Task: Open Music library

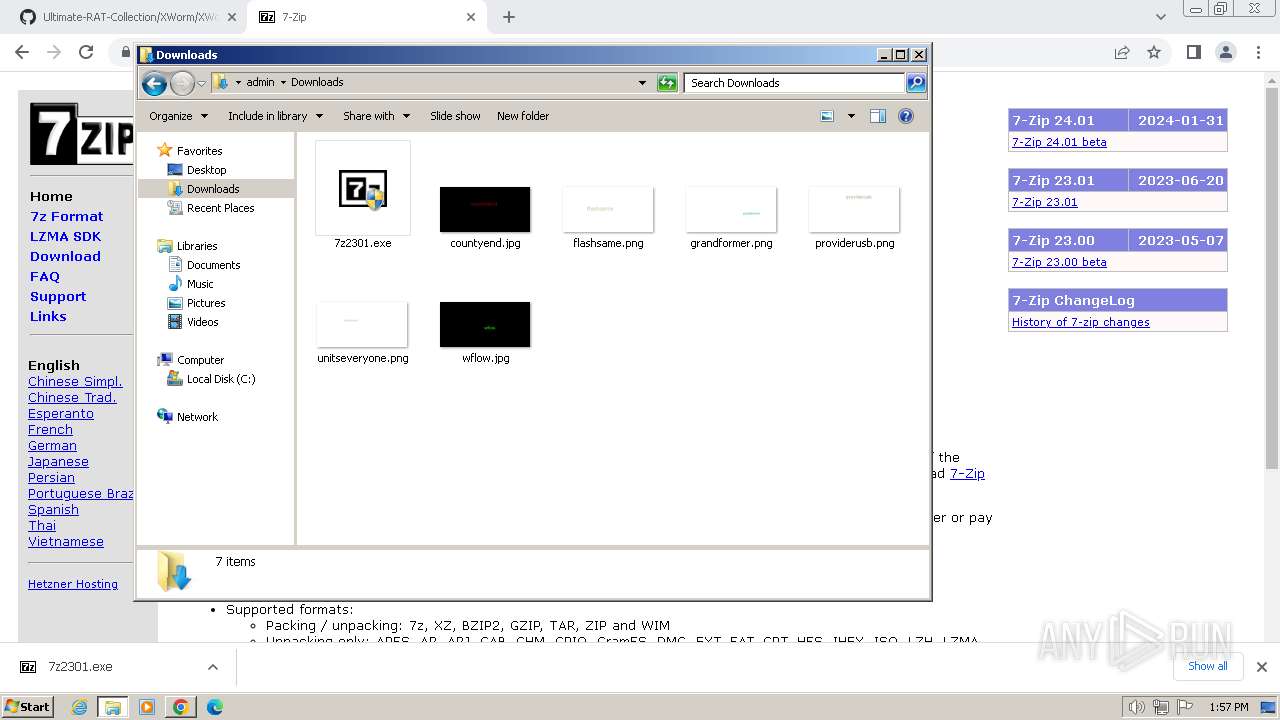Action: coord(200,284)
